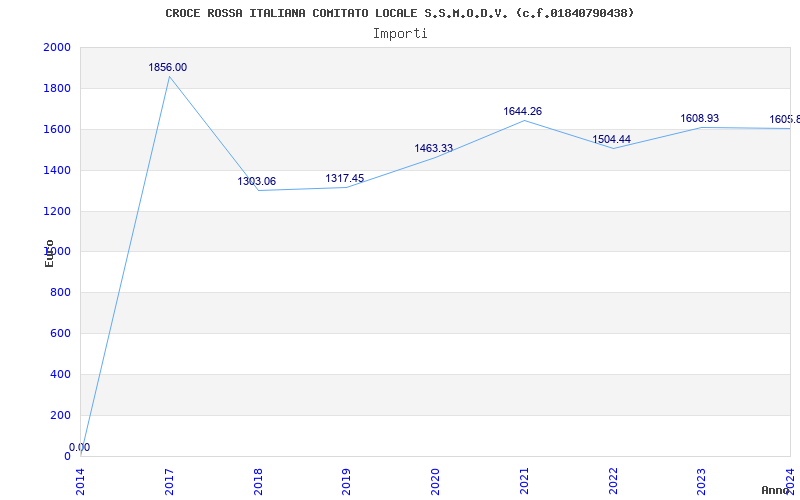Click the 2023 x-axis year label
The width and height of the screenshot is (800, 500).
pos(702,482)
